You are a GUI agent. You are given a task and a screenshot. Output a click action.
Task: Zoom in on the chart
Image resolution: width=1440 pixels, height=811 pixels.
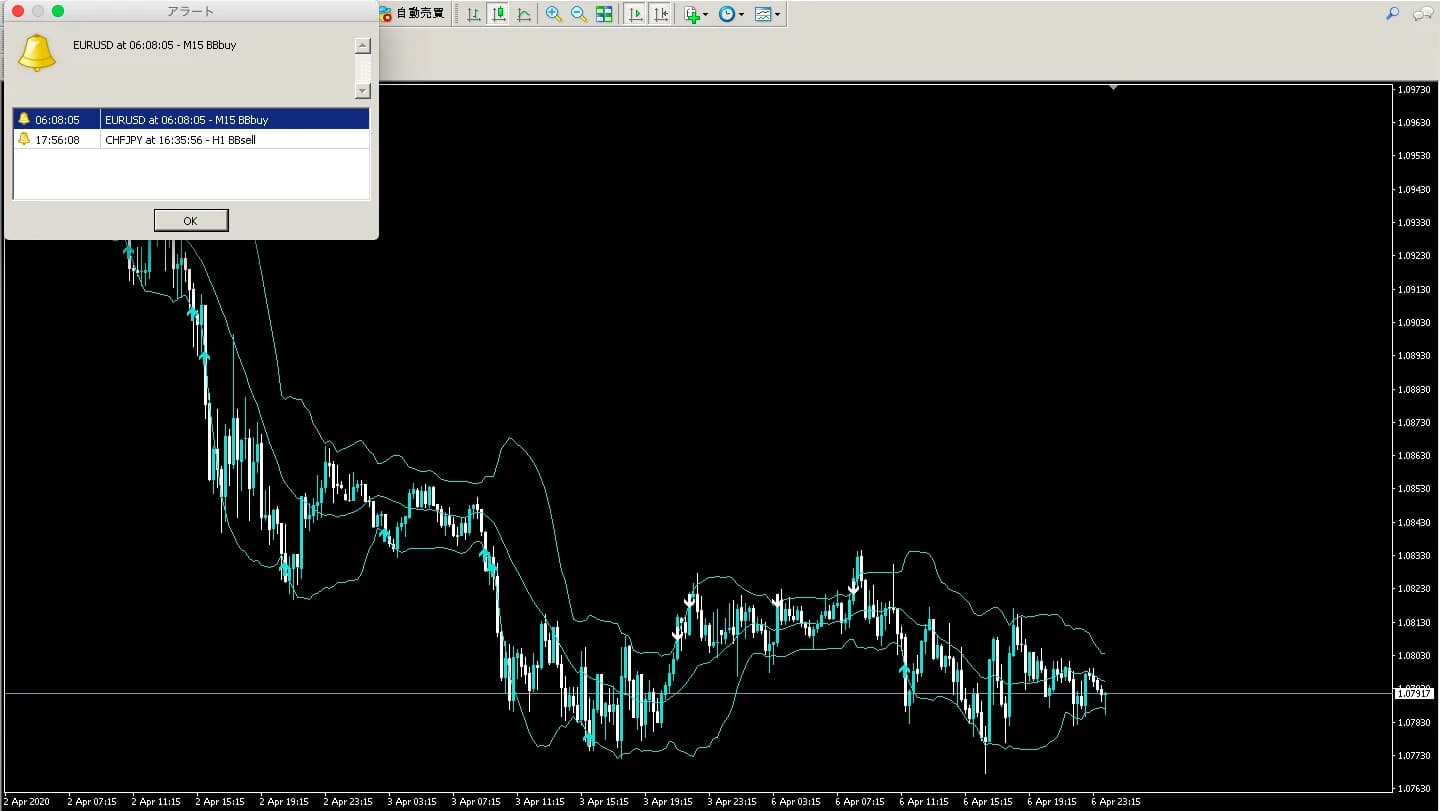pos(553,14)
